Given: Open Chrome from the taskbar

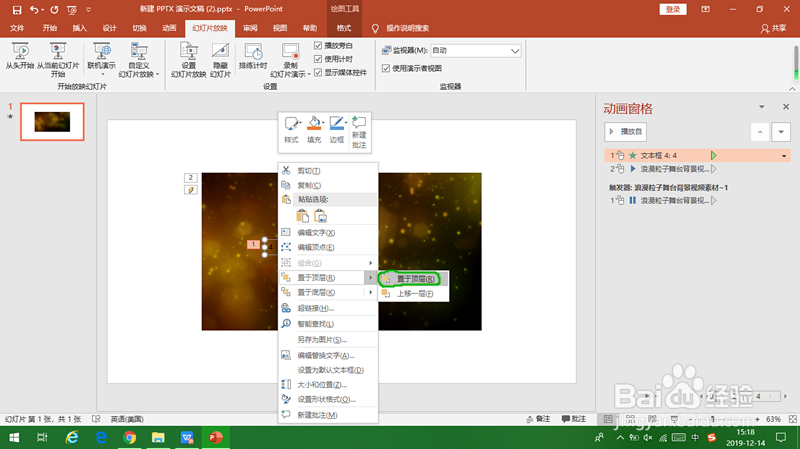Looking at the screenshot, I should coord(130,437).
